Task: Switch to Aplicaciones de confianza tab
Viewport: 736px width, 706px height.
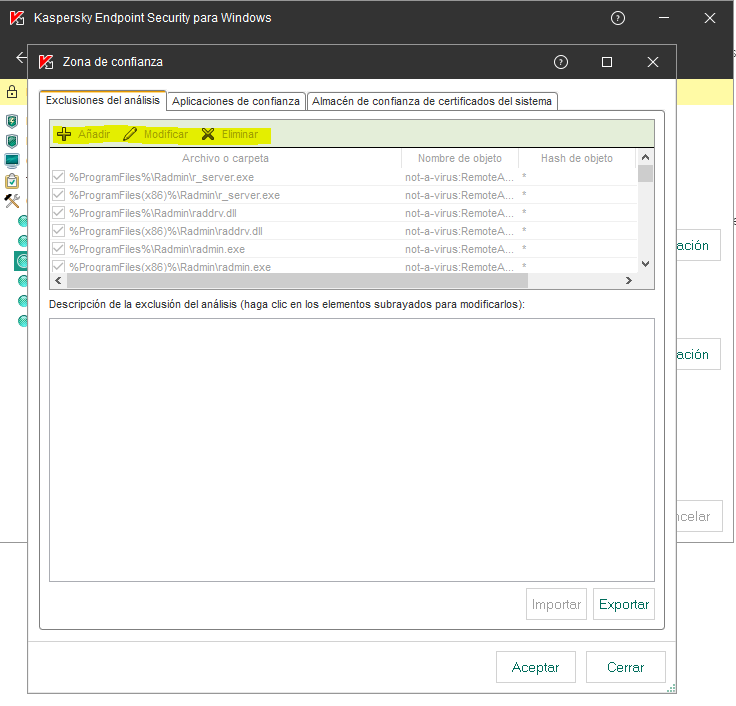Action: coord(236,101)
